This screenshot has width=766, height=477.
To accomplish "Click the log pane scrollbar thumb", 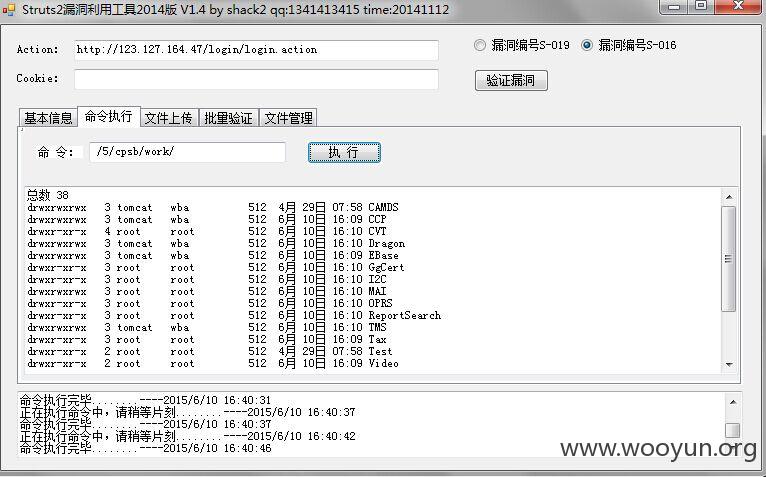I will 732,430.
